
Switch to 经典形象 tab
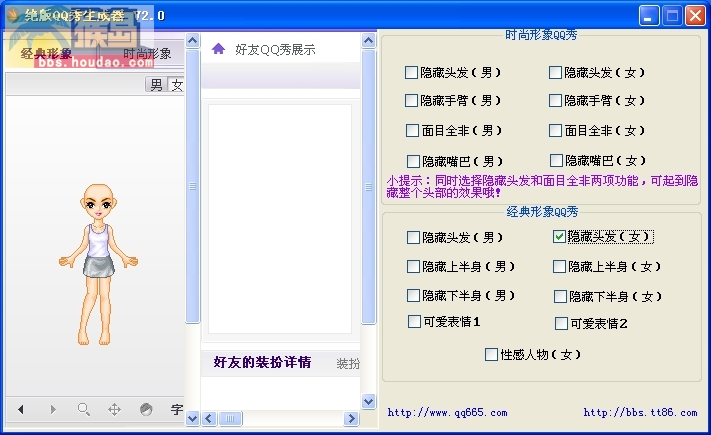tap(46, 54)
